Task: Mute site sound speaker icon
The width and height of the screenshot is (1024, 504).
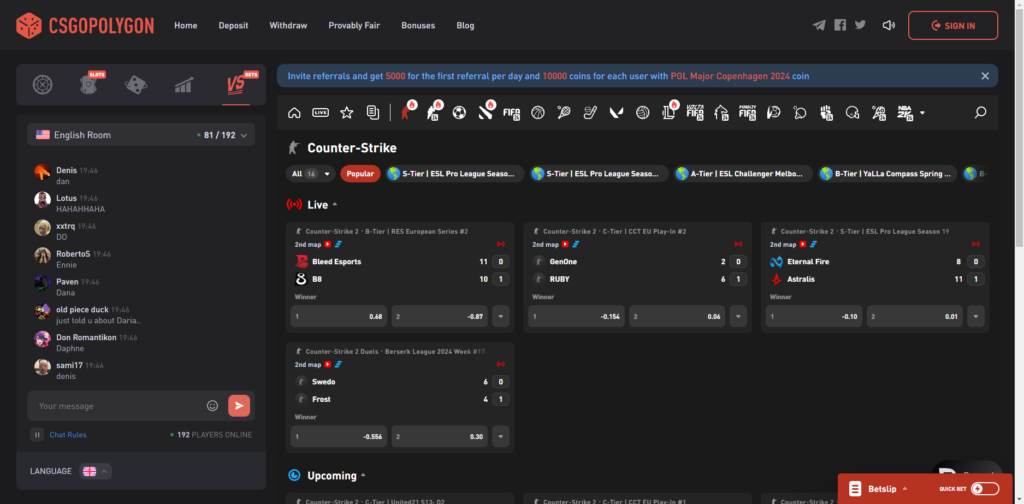Action: click(888, 25)
